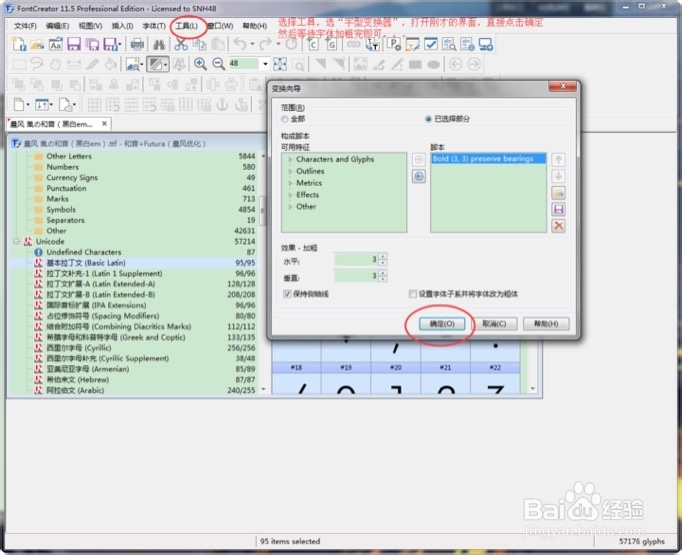This screenshot has width=682, height=555.
Task: Expand the Metrics feature node
Action: click(x=290, y=183)
